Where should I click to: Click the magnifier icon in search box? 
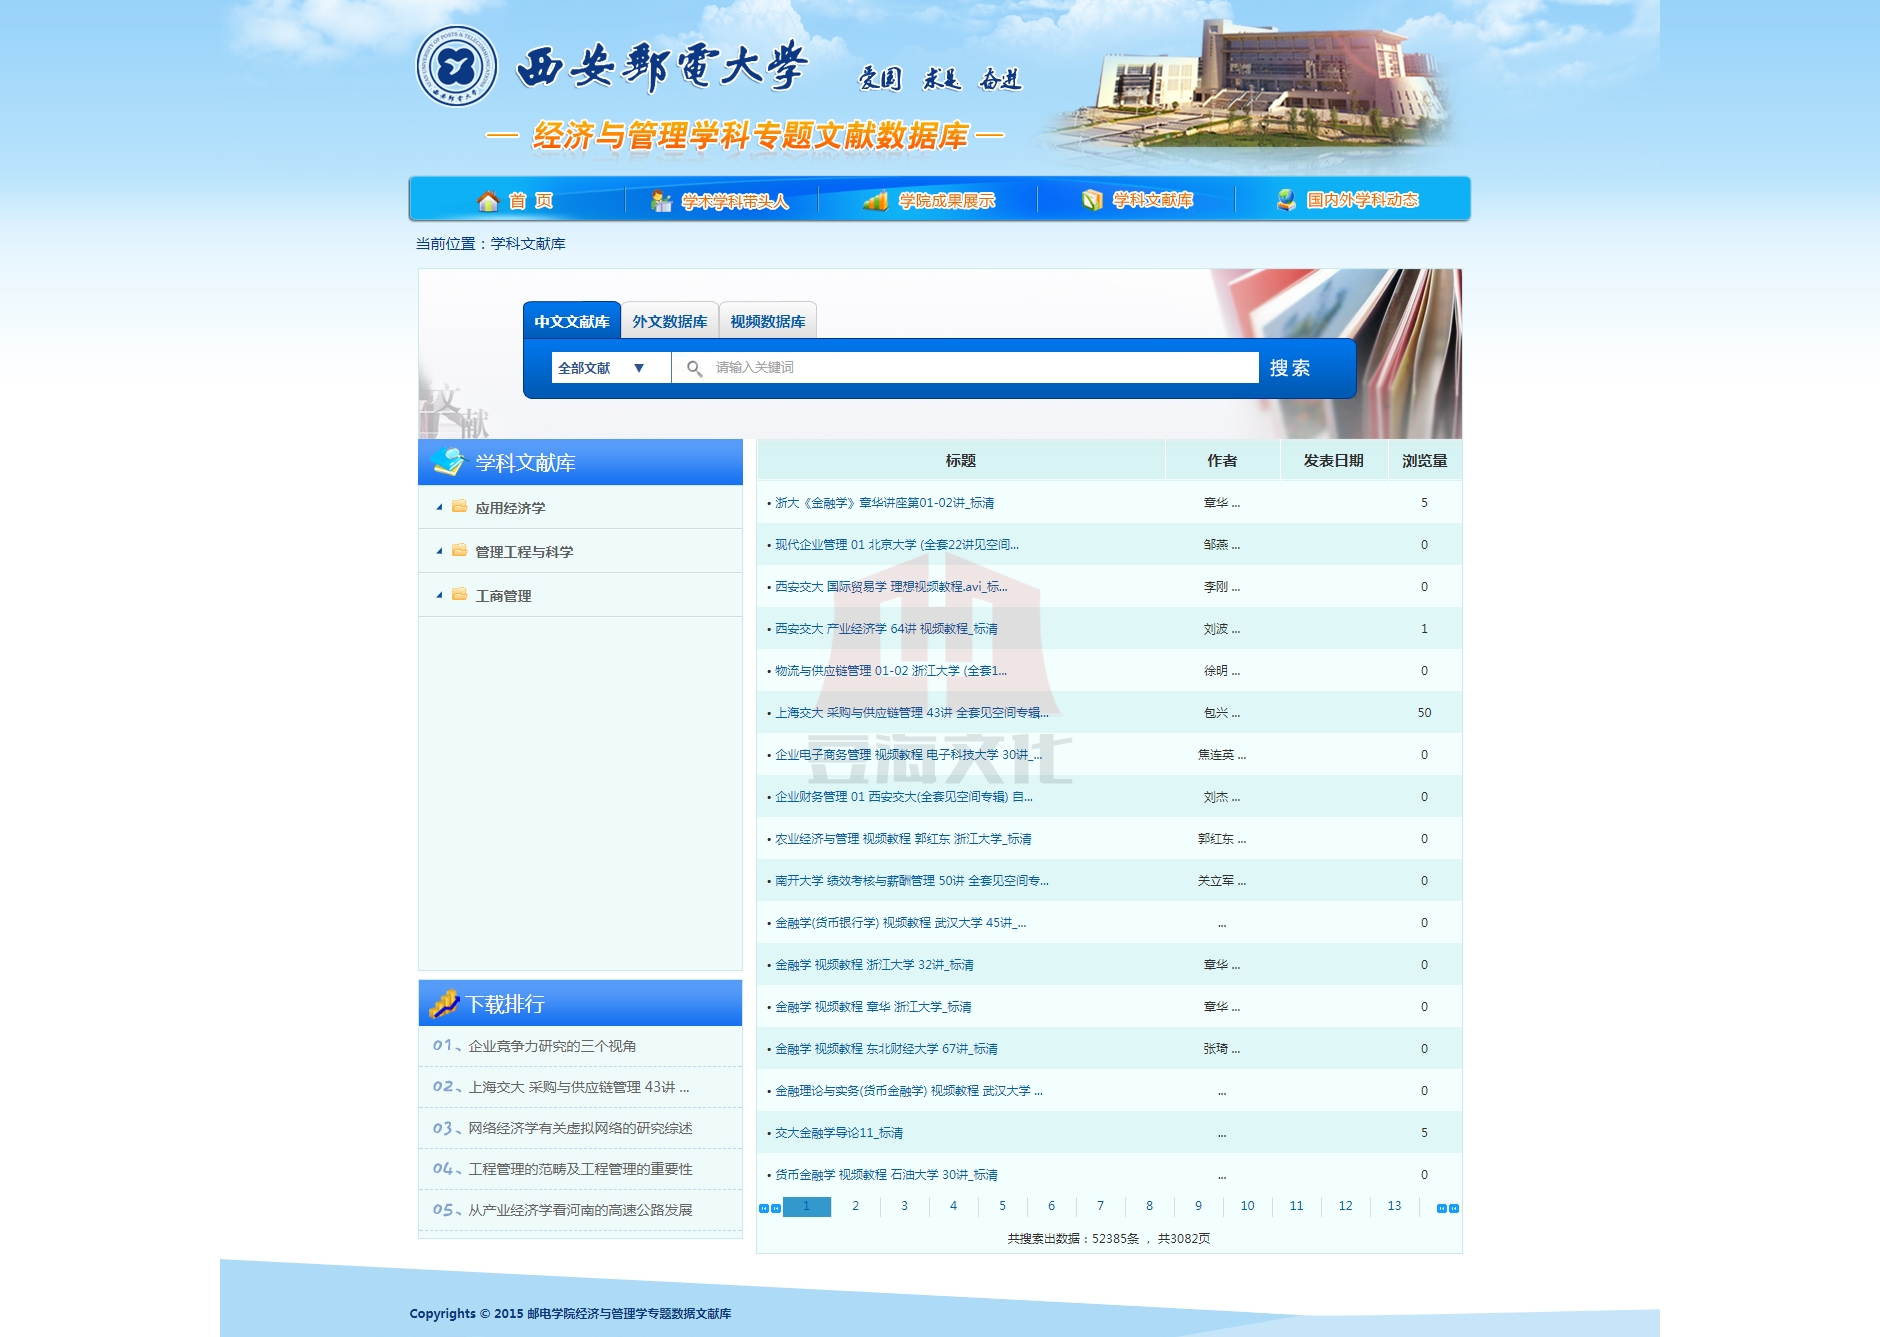[x=694, y=368]
